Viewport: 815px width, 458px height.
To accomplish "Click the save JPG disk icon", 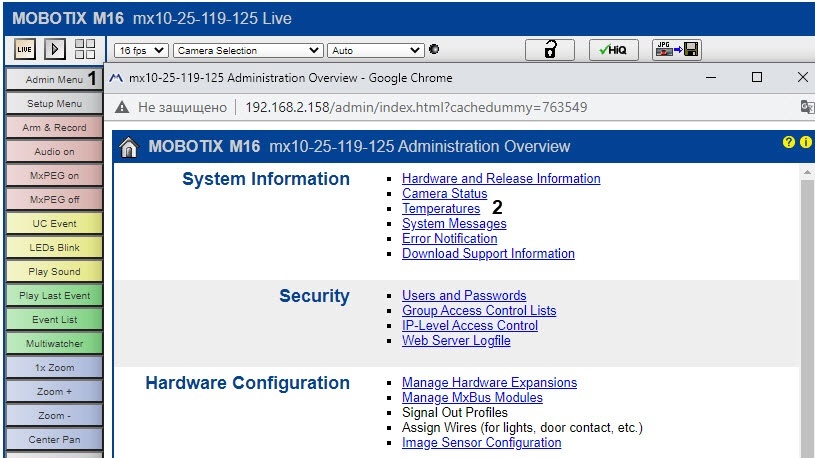I will (x=676, y=50).
